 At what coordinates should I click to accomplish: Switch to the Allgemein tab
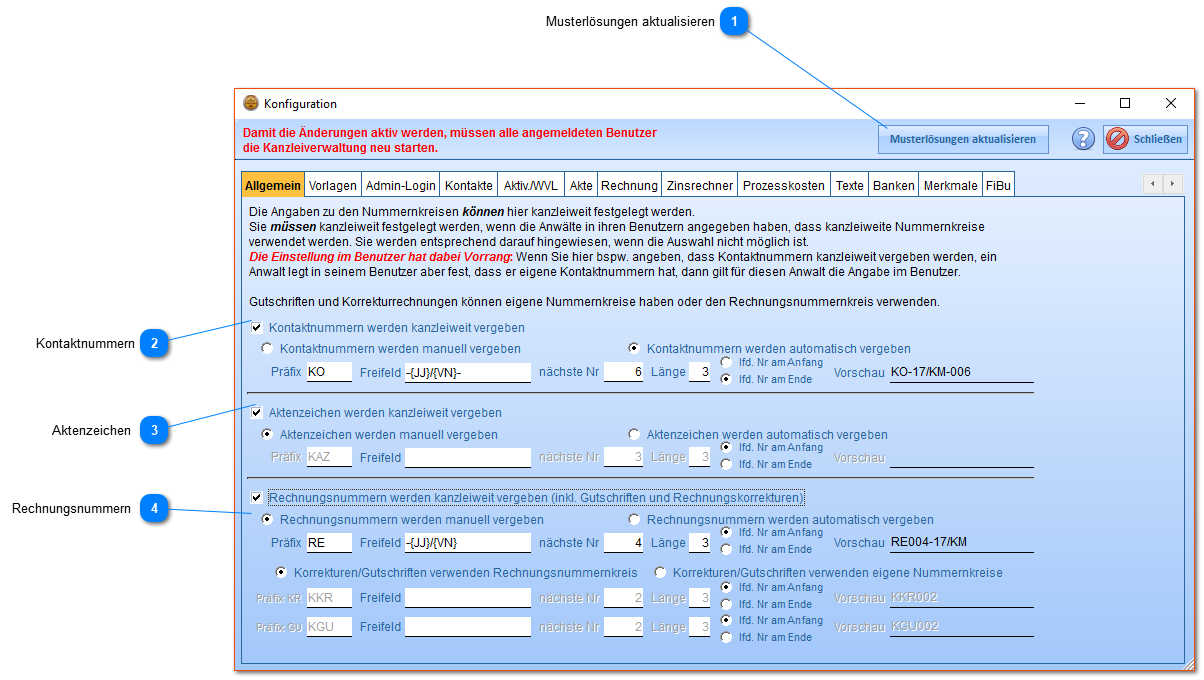tap(273, 185)
